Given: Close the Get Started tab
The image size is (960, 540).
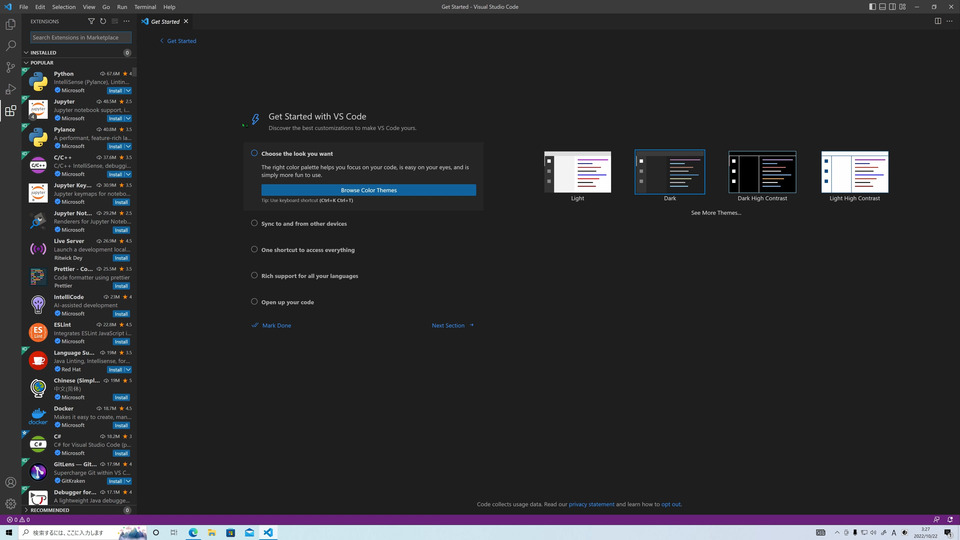Looking at the screenshot, I should (186, 21).
